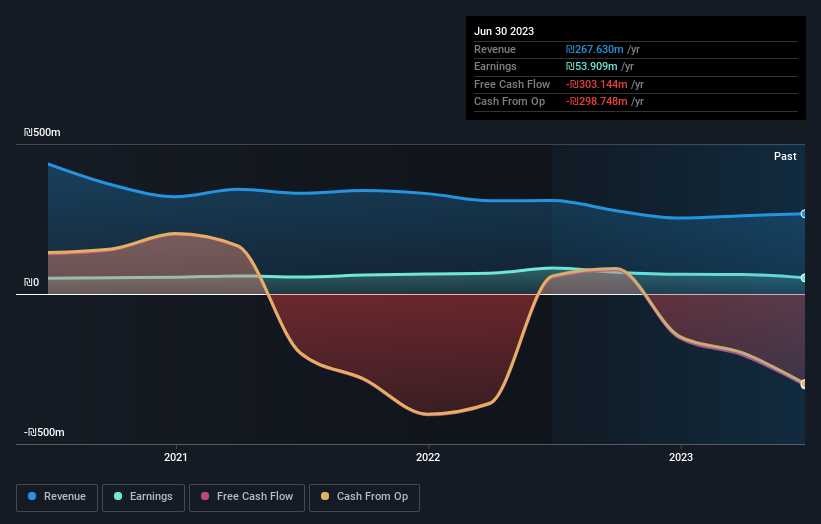Viewport: 821px width, 524px height.
Task: Click the Past label on chart
Action: point(785,156)
